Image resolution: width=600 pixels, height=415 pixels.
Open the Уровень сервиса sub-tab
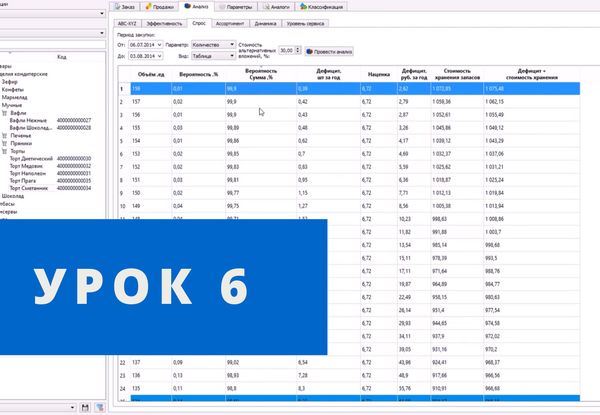[305, 24]
